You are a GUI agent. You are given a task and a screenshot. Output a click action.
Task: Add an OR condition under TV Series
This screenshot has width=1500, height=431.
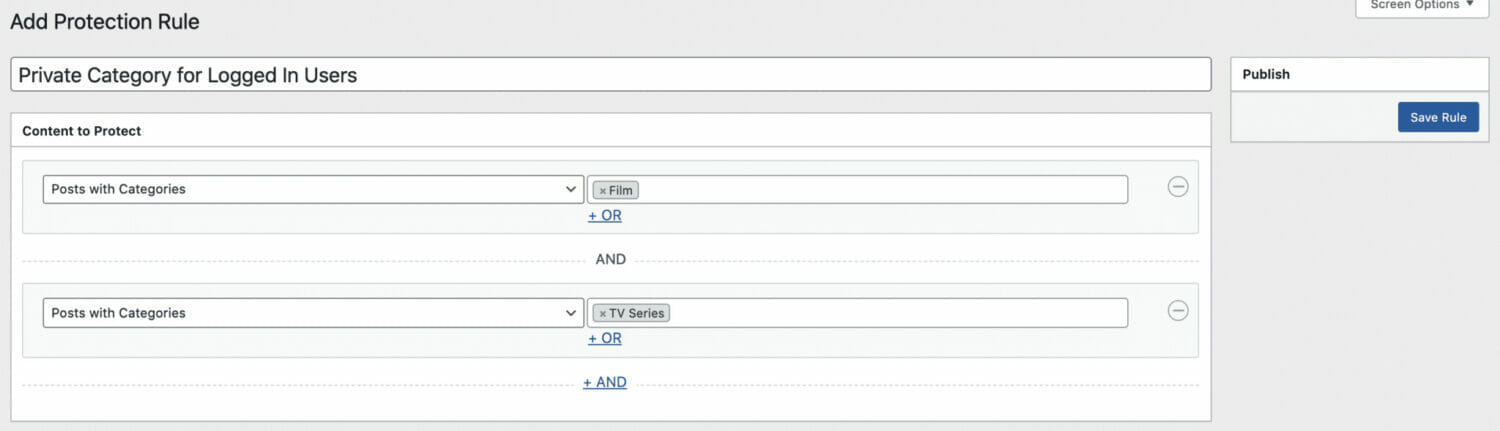coord(605,338)
